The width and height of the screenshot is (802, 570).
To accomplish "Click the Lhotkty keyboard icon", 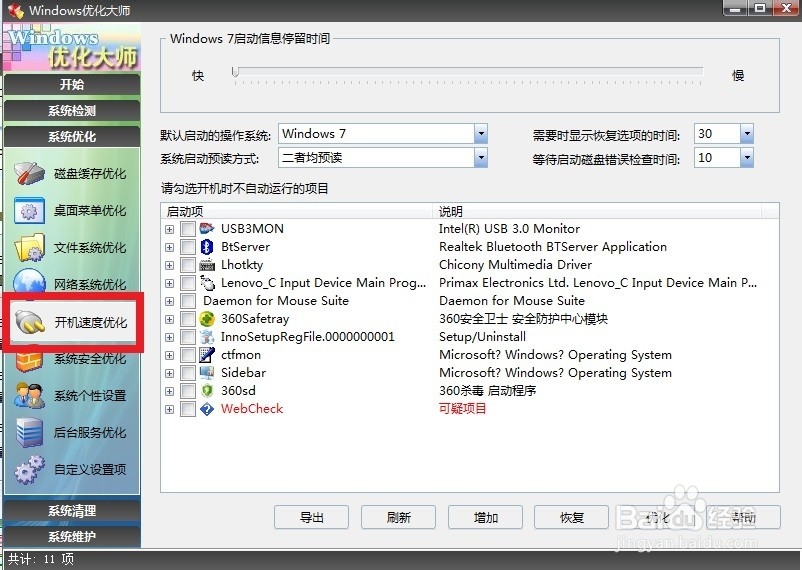I will click(x=207, y=265).
